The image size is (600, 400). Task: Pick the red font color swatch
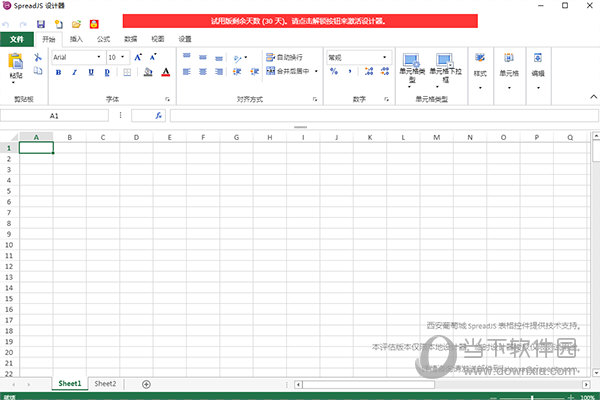(x=165, y=72)
